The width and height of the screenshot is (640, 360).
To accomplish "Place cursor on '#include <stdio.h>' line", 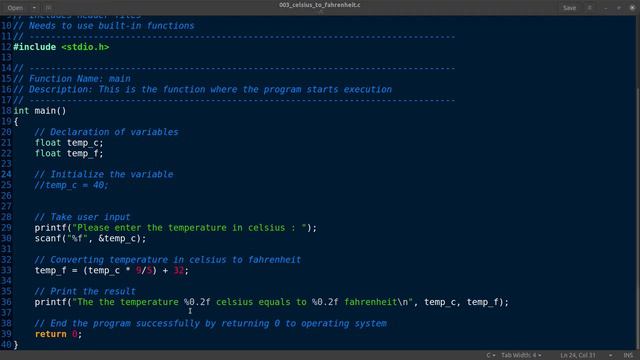I will point(61,47).
